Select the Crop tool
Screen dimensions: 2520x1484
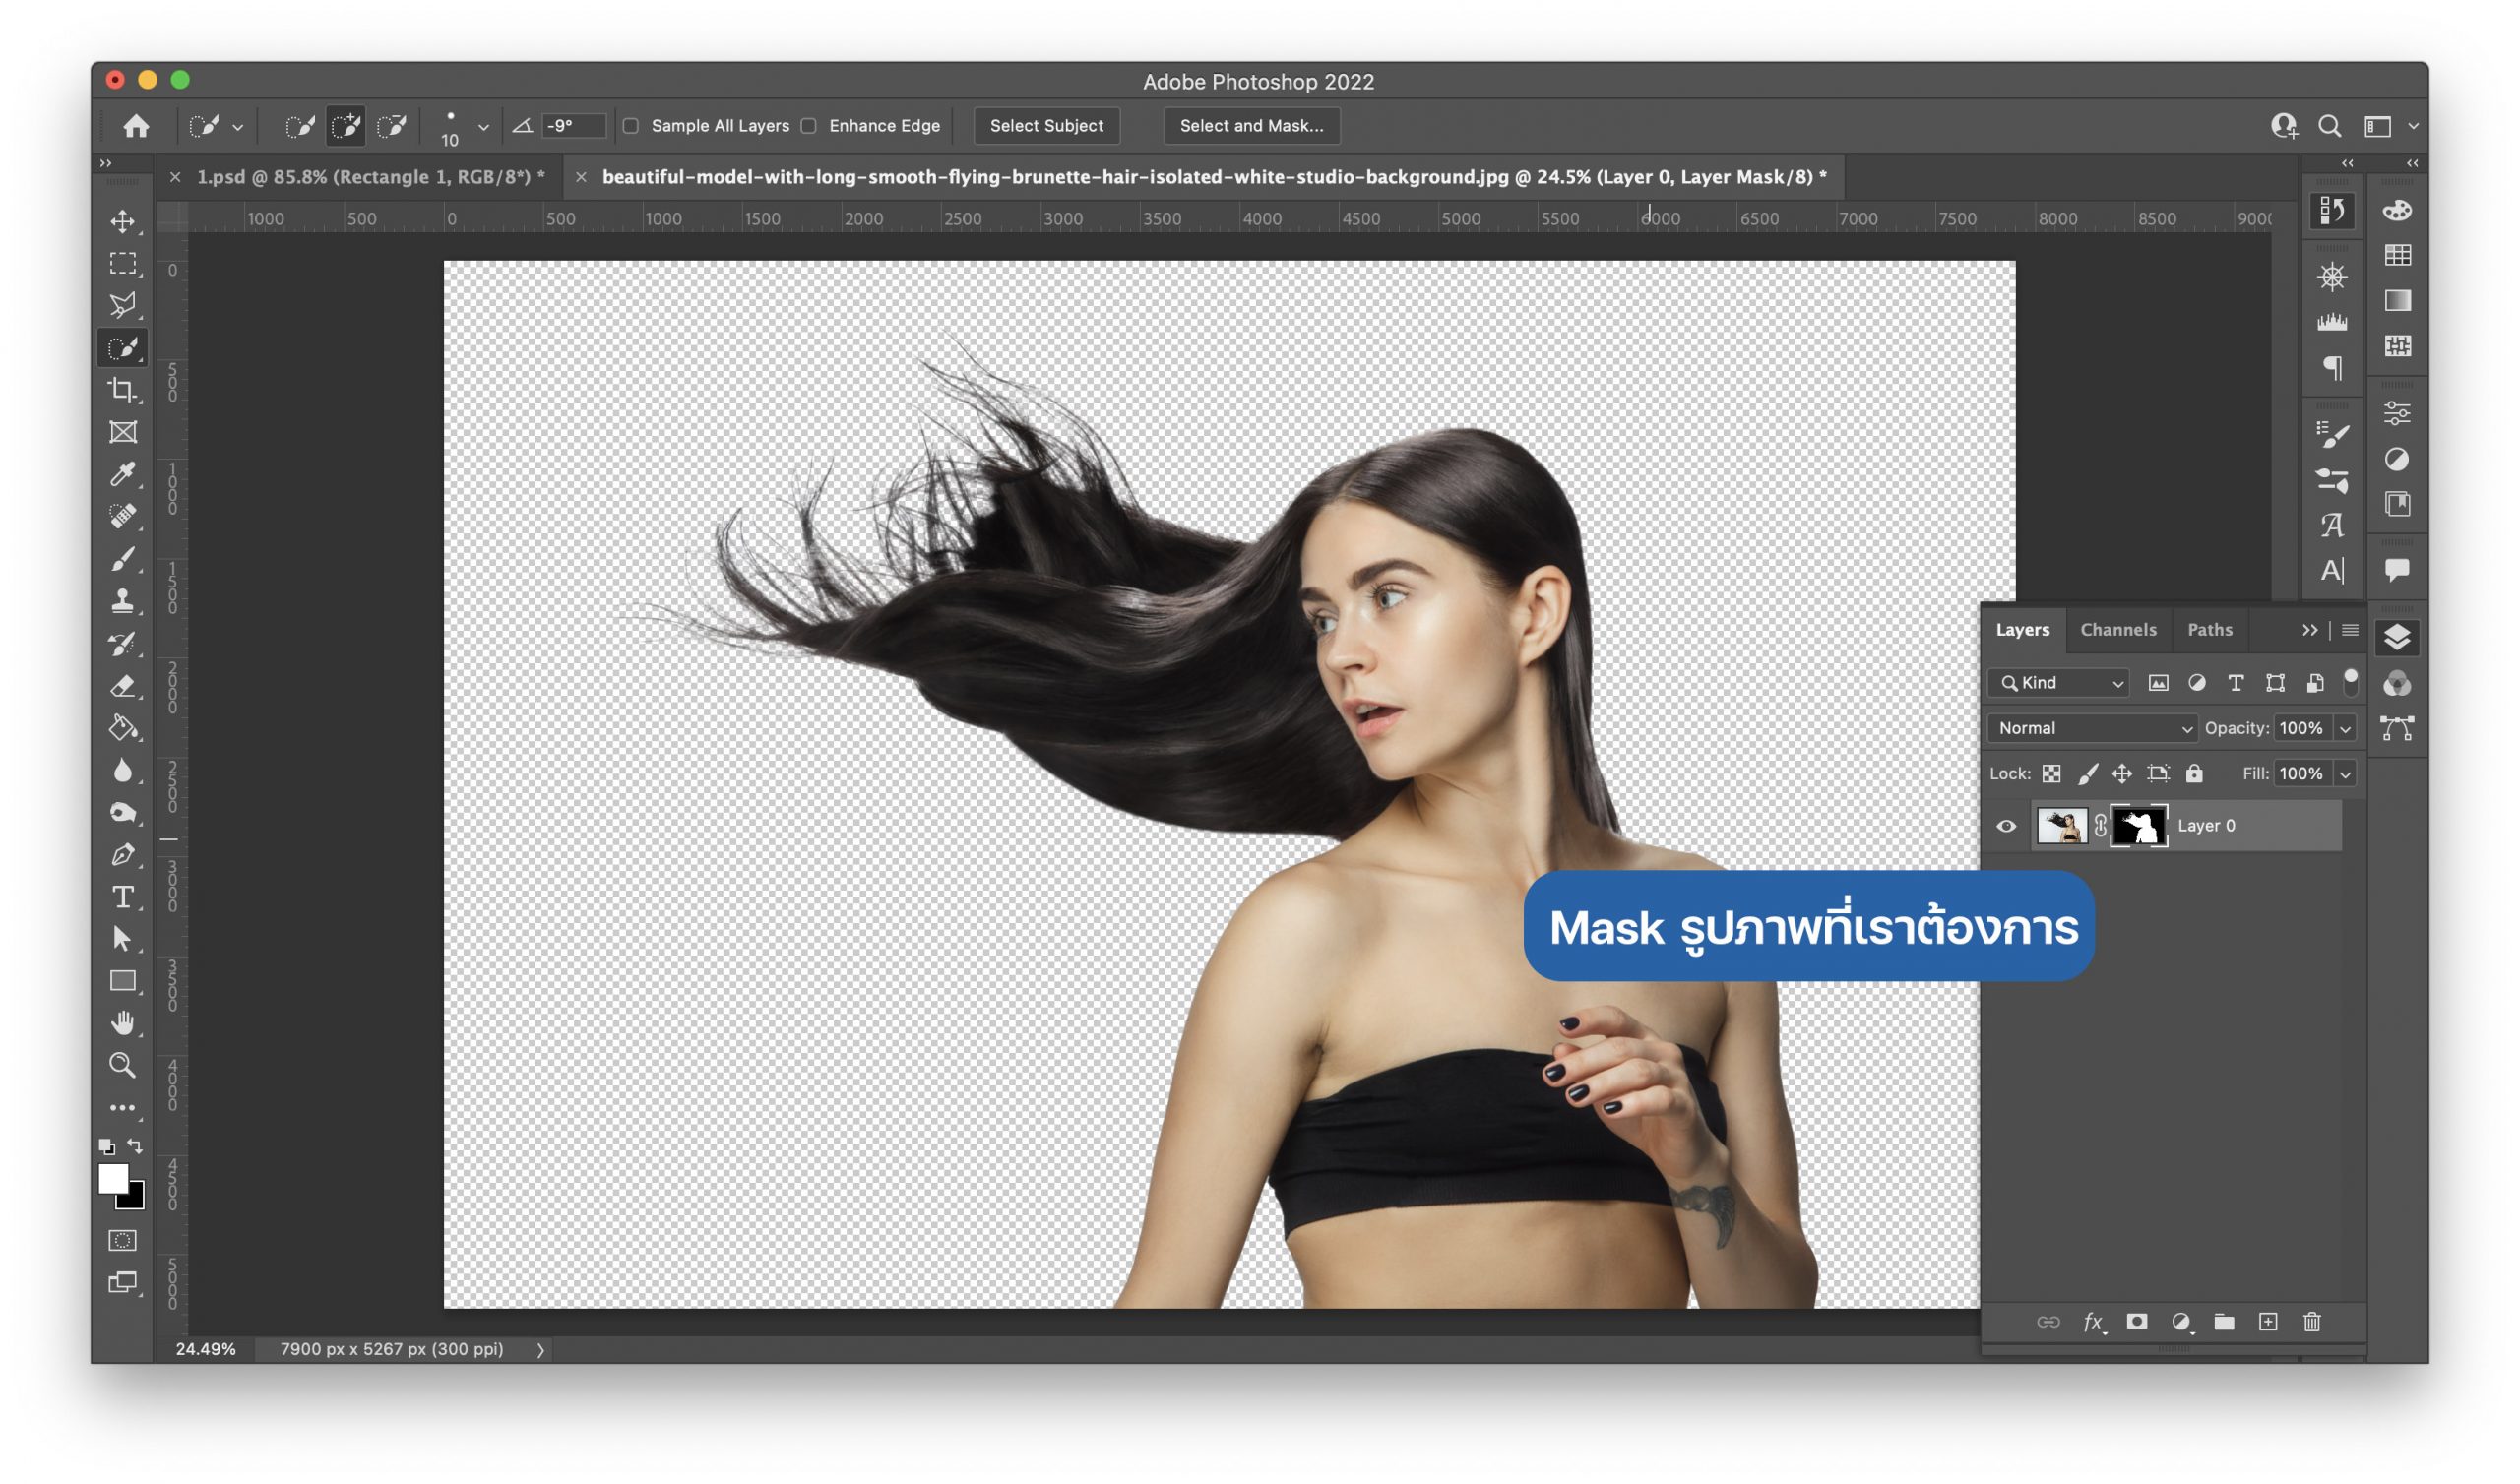(x=122, y=390)
